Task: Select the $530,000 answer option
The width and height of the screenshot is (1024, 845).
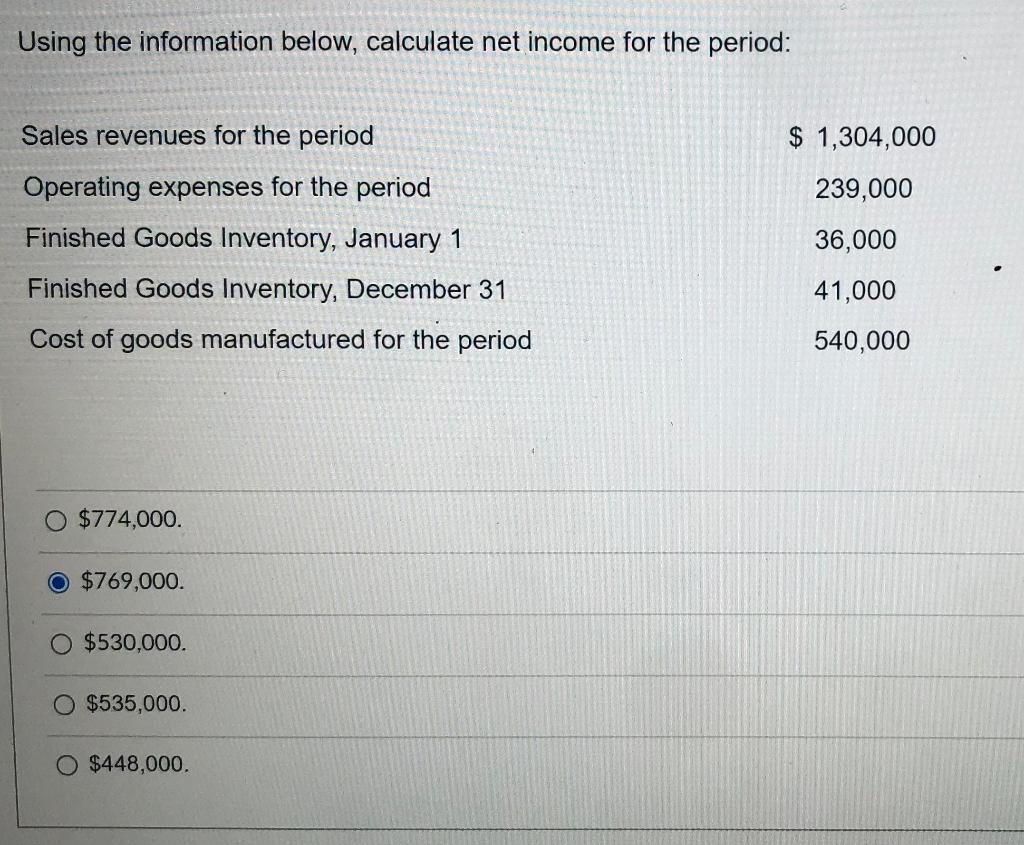Action: (x=57, y=643)
